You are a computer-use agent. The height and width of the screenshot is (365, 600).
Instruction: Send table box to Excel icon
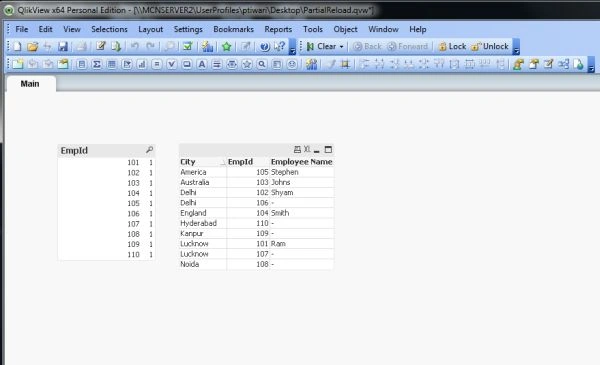(x=307, y=149)
